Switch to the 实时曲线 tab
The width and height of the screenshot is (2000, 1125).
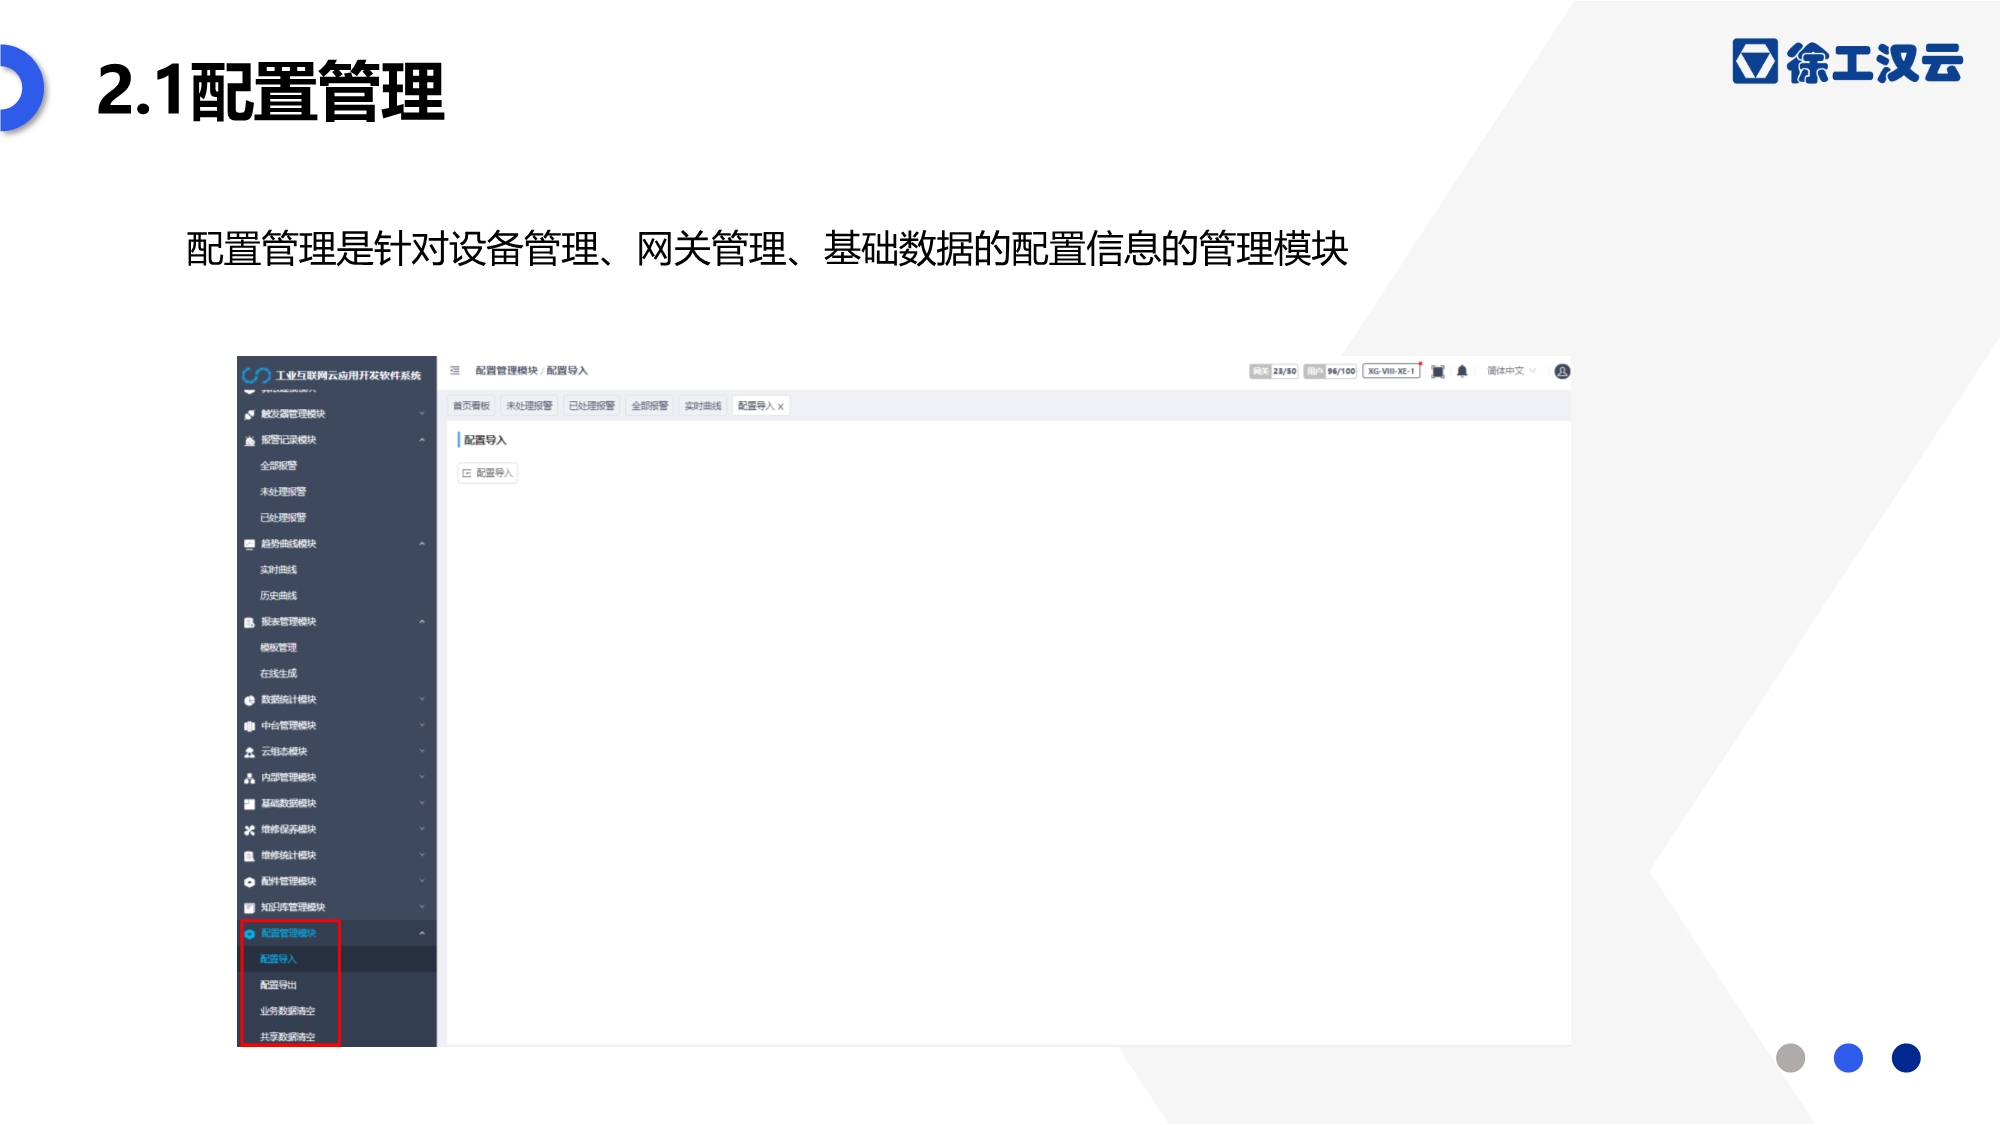(x=703, y=406)
